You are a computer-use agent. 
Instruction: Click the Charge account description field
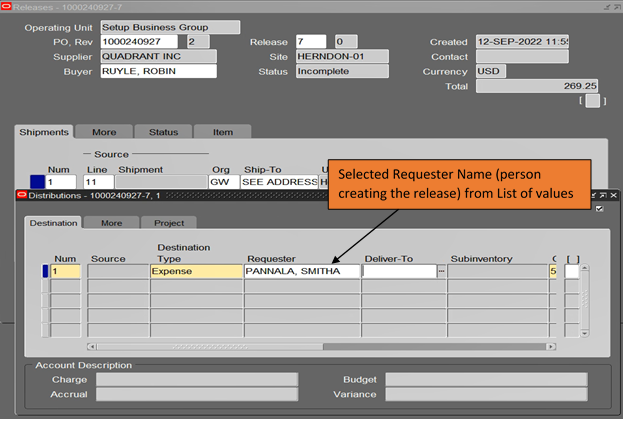pyautogui.click(x=197, y=380)
